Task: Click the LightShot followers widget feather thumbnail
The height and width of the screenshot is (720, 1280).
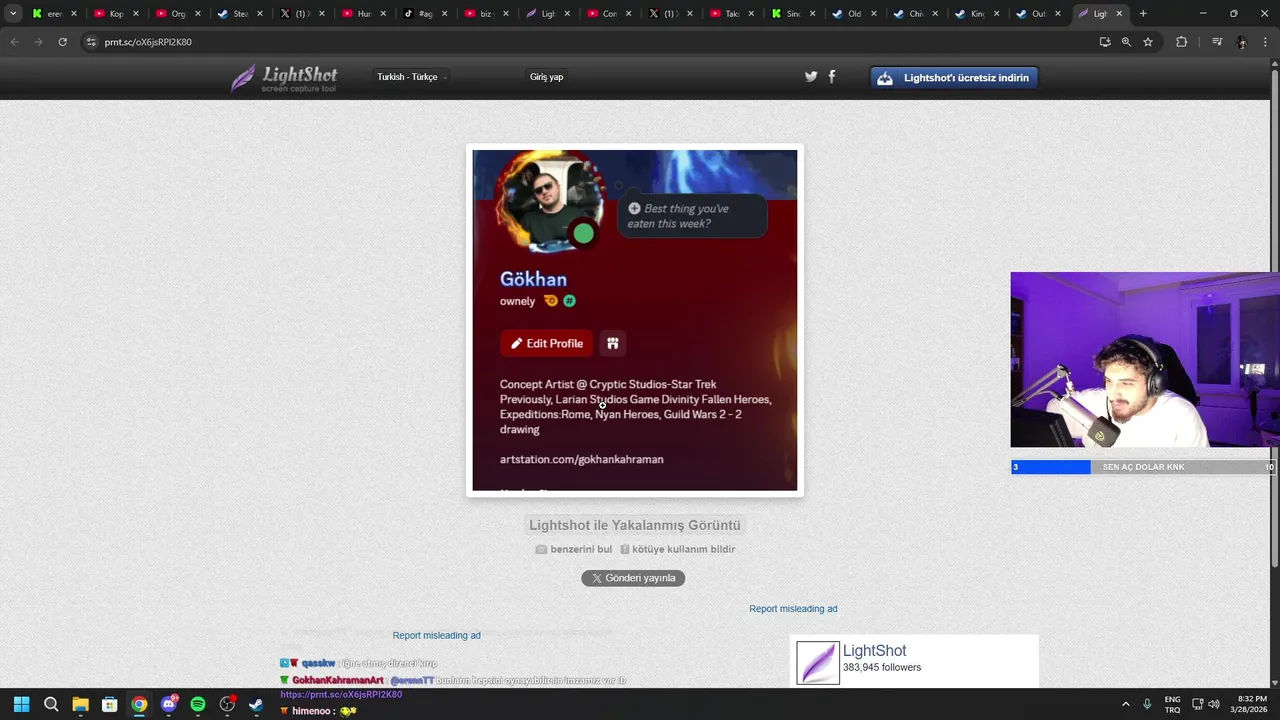Action: 818,663
